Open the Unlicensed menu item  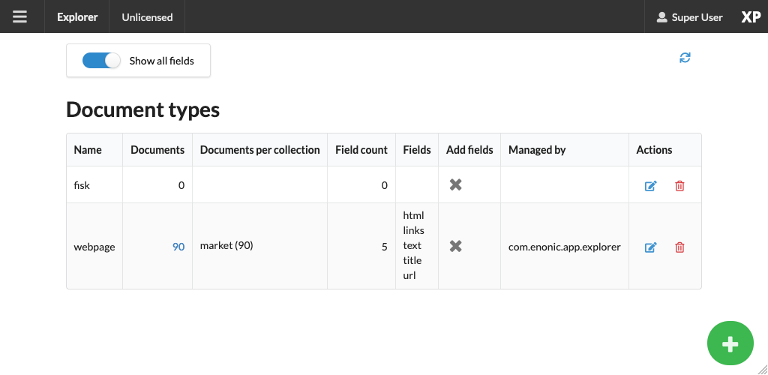147,17
